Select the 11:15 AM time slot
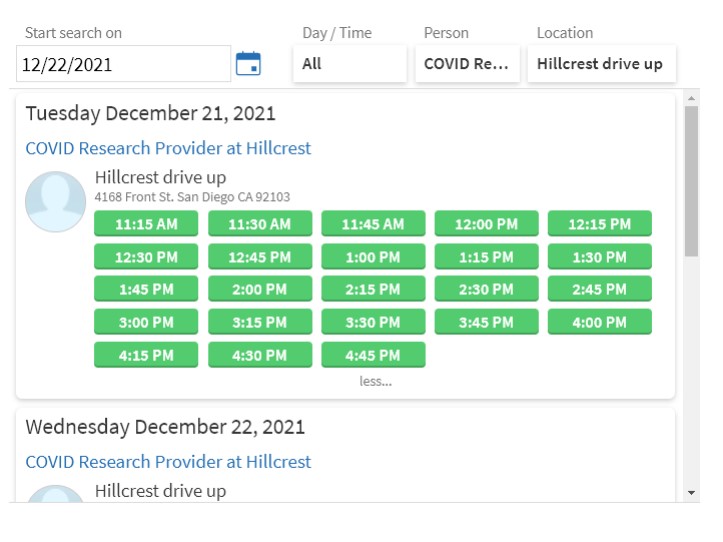 pyautogui.click(x=146, y=224)
